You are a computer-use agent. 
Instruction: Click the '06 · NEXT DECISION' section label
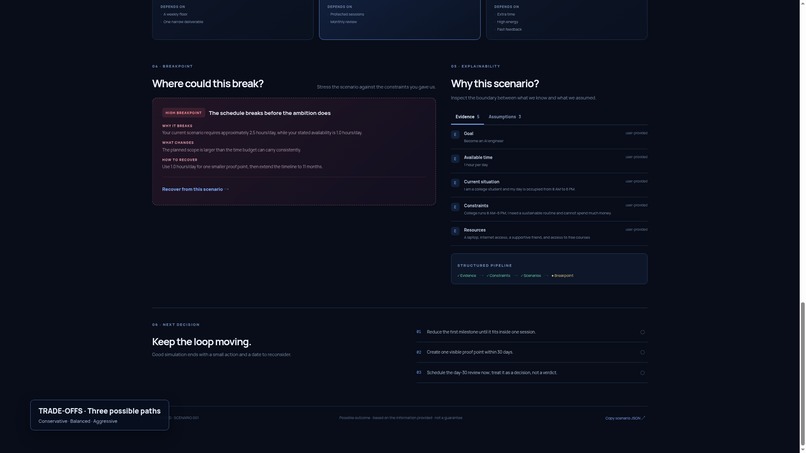pyautogui.click(x=176, y=325)
